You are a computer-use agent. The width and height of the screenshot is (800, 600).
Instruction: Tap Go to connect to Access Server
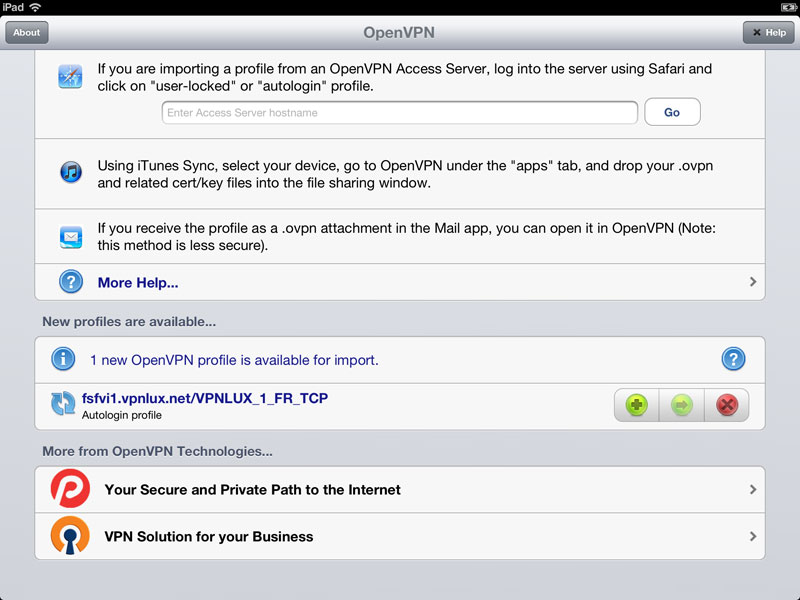[672, 112]
